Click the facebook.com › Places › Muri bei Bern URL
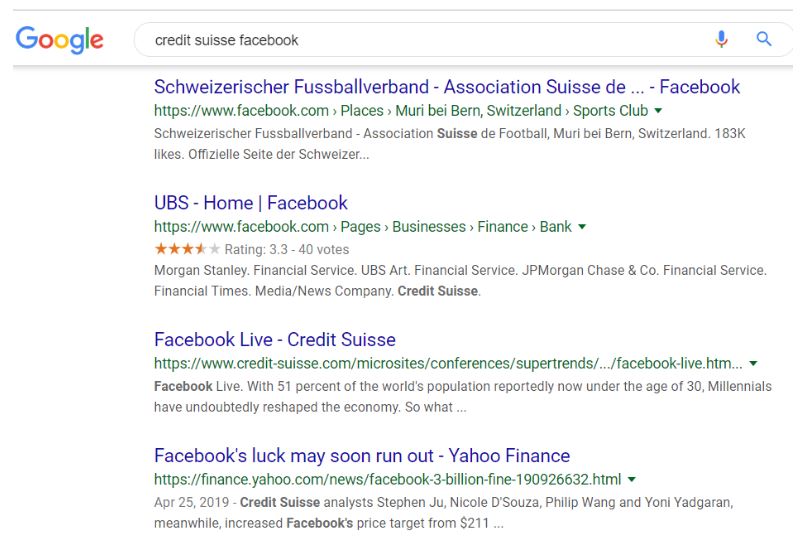Image resolution: width=805 pixels, height=545 pixels. click(401, 110)
